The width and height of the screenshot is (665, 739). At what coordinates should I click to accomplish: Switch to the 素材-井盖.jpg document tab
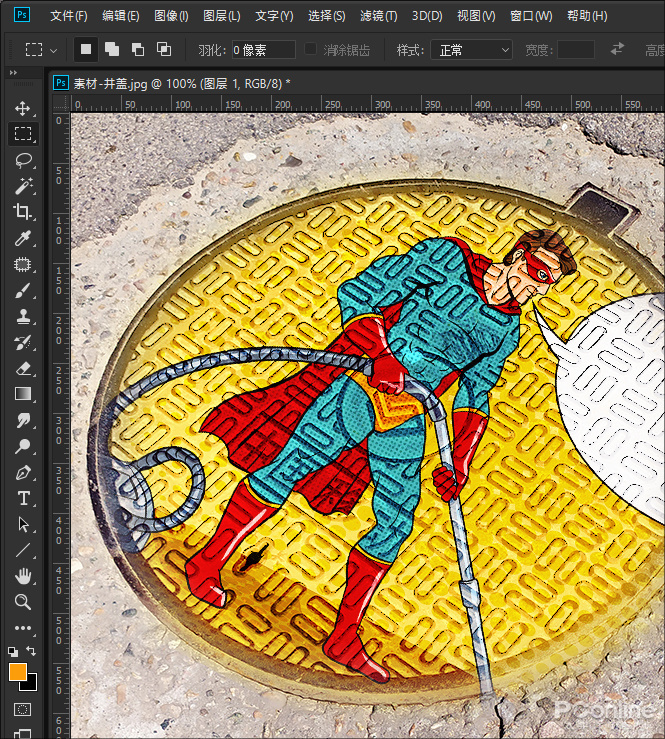click(x=180, y=83)
